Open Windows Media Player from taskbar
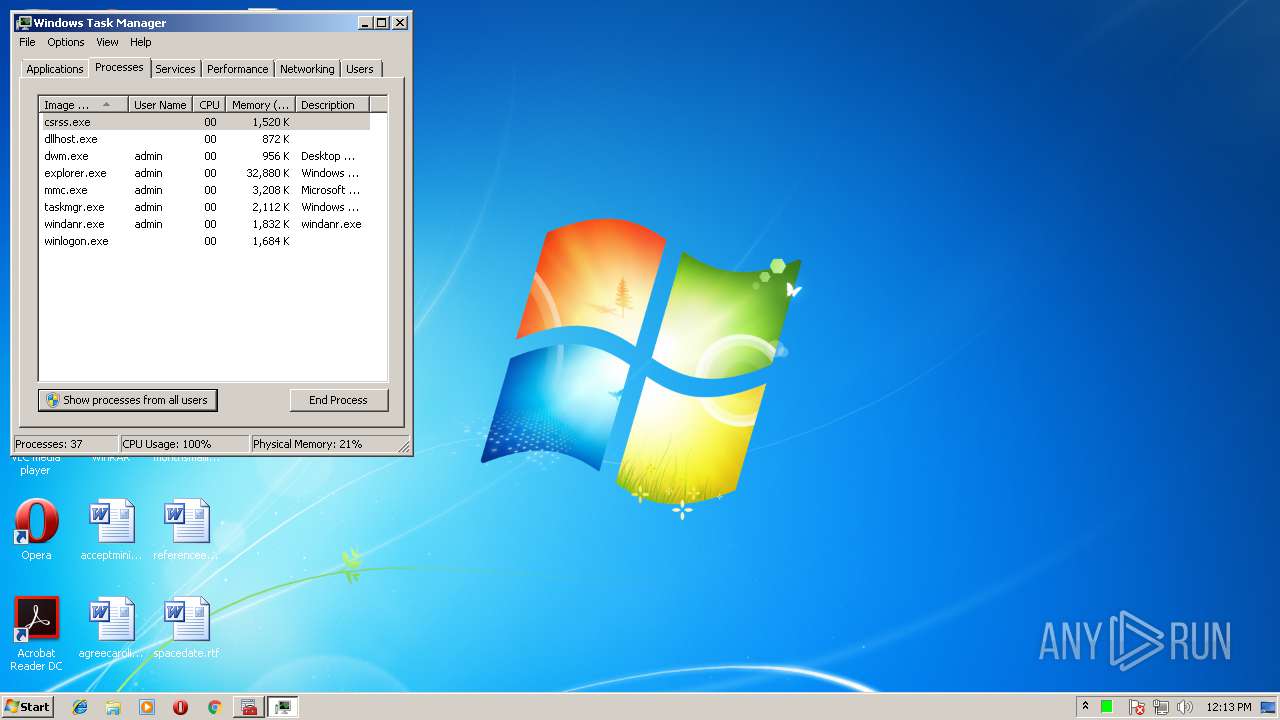The image size is (1280, 720). [147, 707]
